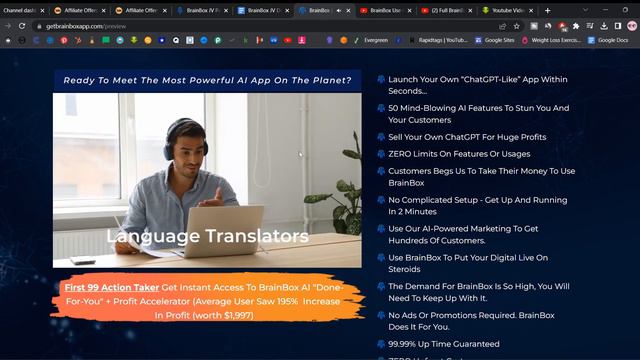640x360 pixels.
Task: Mute the BrainBox tab via speaker icon
Action: point(338,11)
